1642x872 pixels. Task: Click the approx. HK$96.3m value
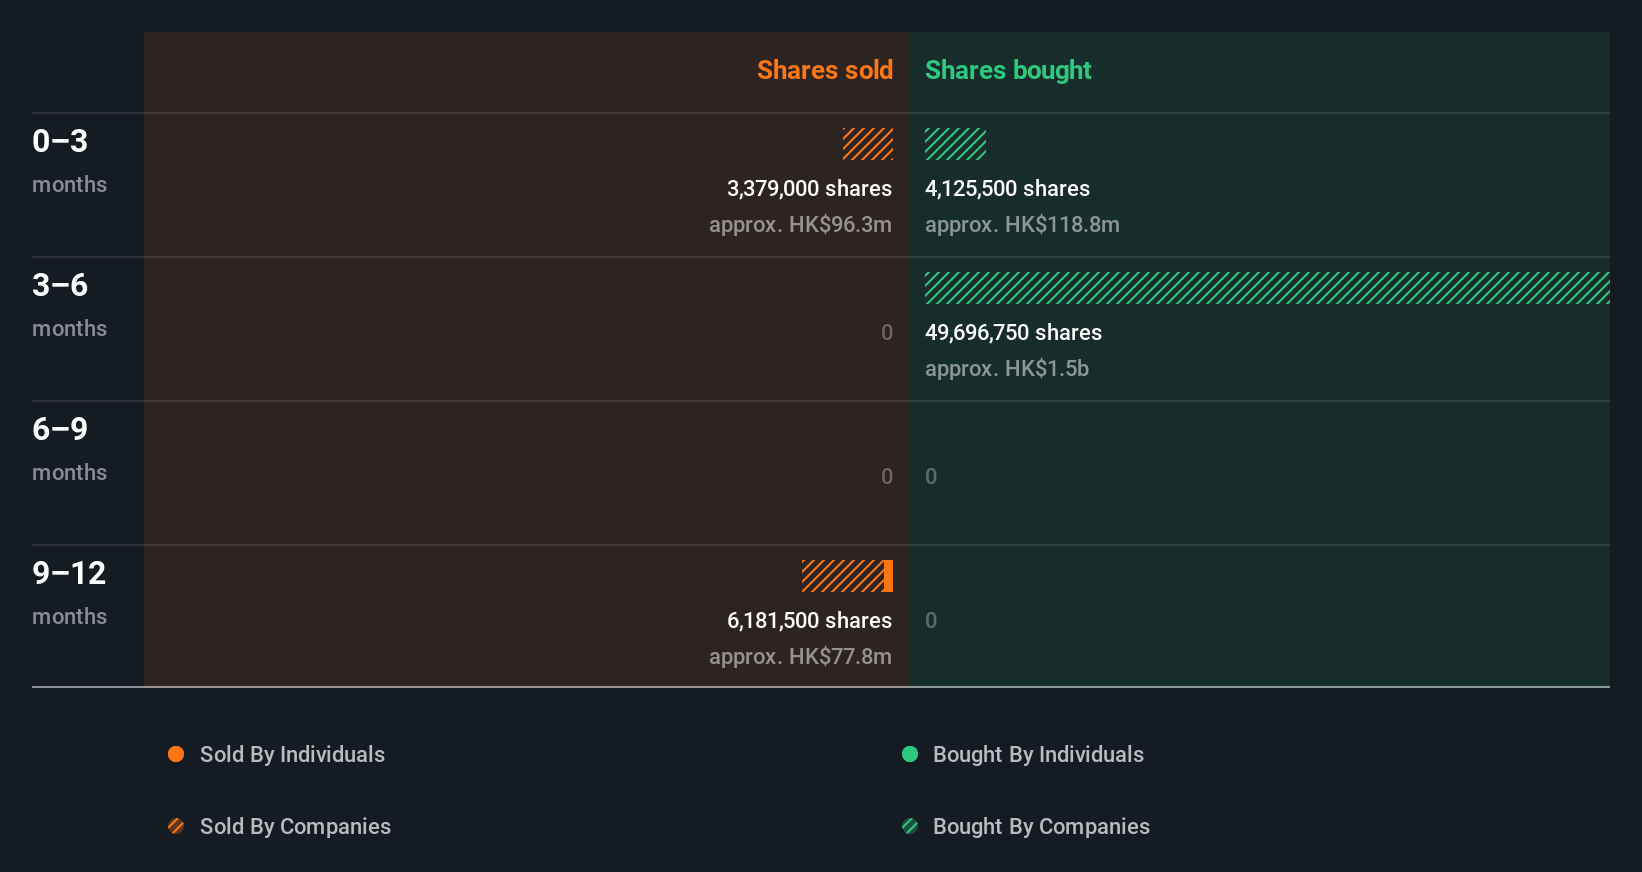800,225
